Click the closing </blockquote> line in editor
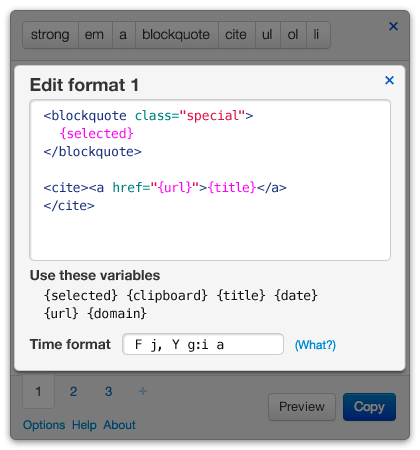The height and width of the screenshot is (450, 420). [93, 152]
